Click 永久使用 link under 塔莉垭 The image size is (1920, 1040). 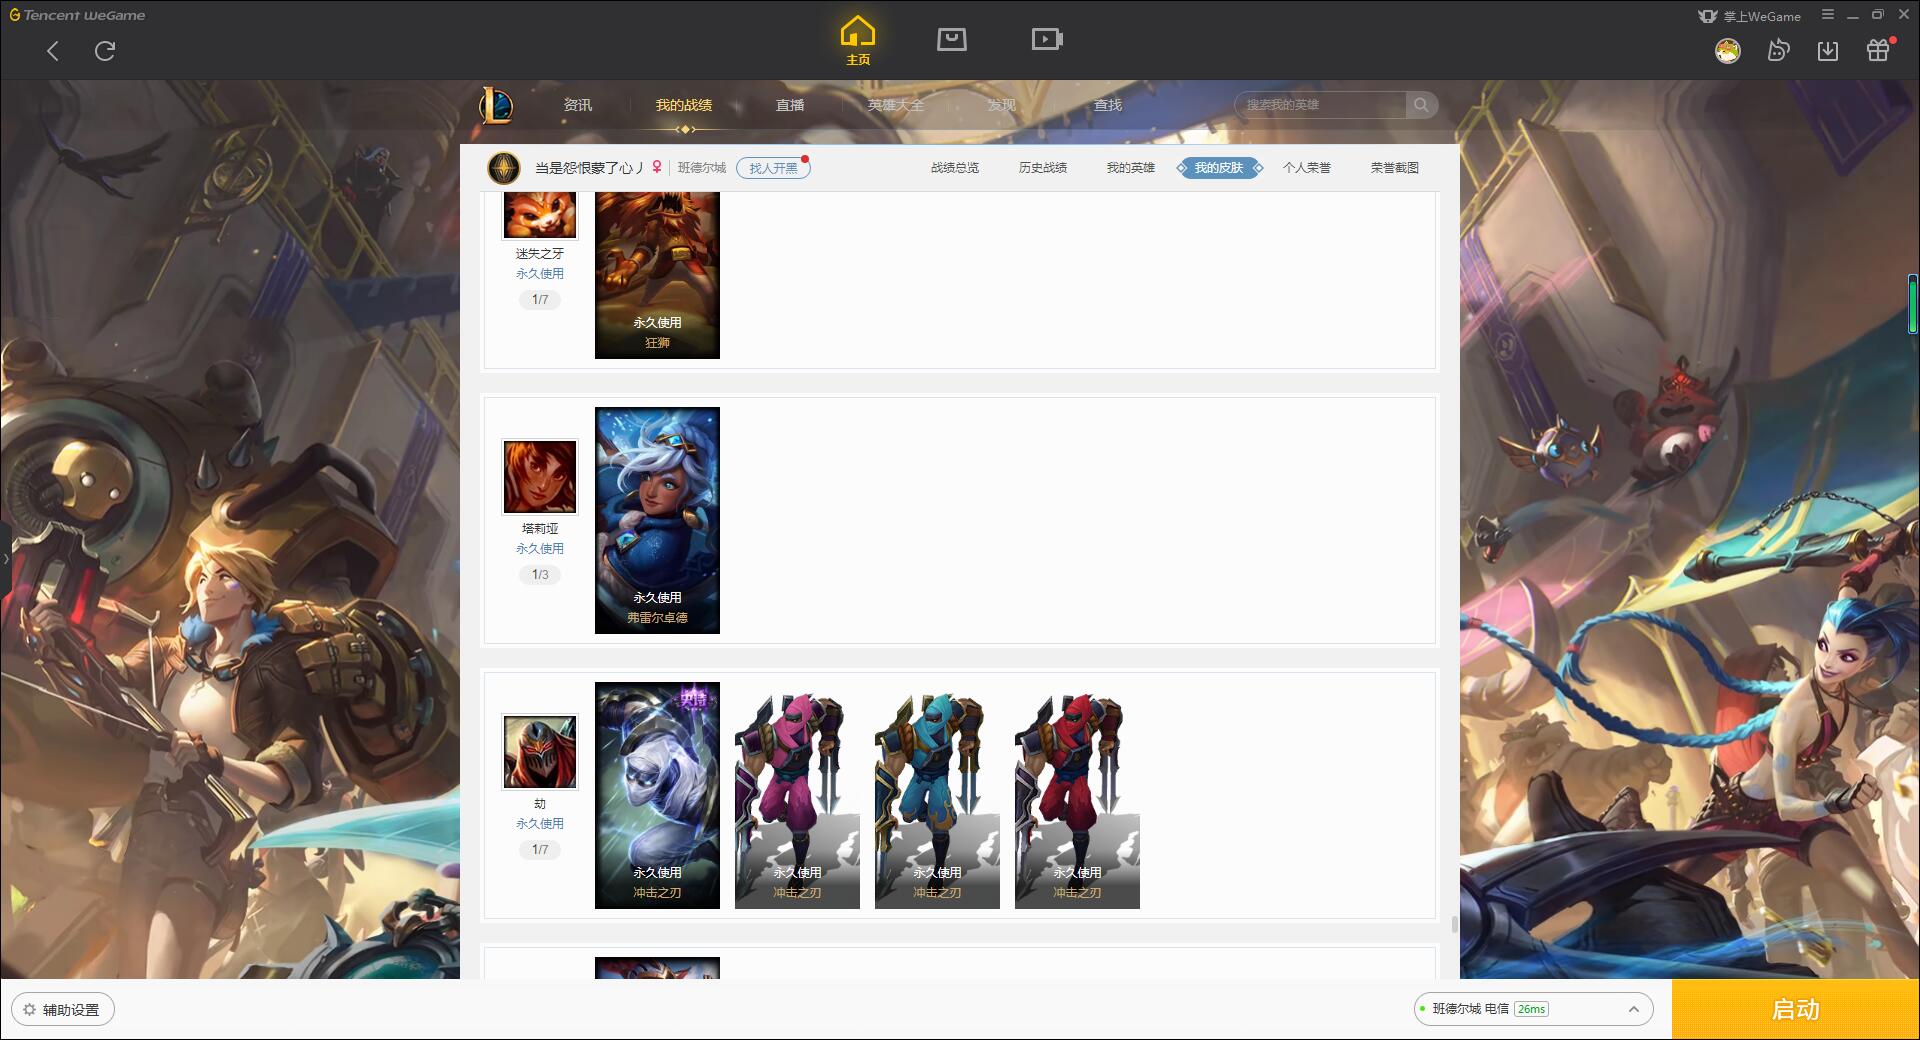pos(540,549)
